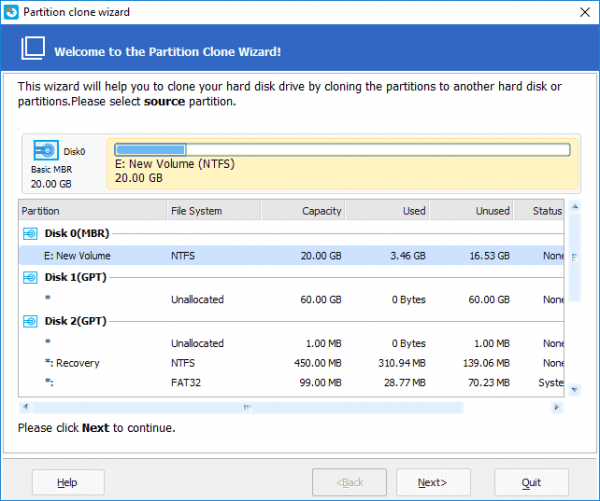Sort by the File System column header
Viewport: 600px width, 501px height.
coord(214,211)
